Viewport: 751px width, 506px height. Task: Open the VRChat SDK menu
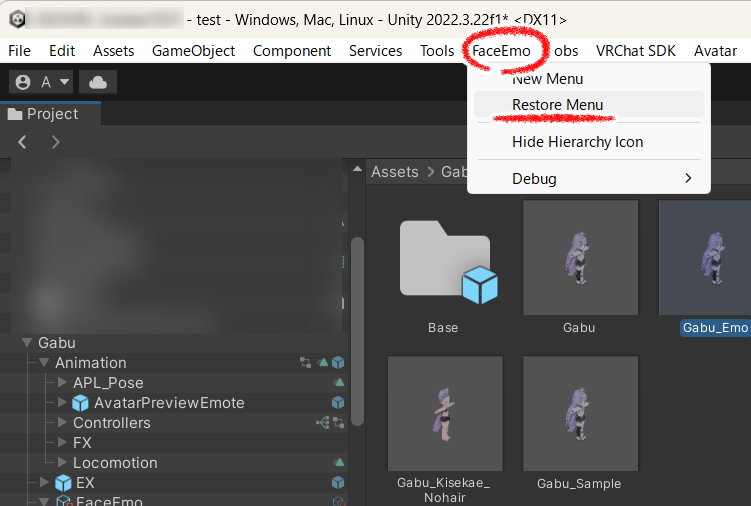point(636,50)
